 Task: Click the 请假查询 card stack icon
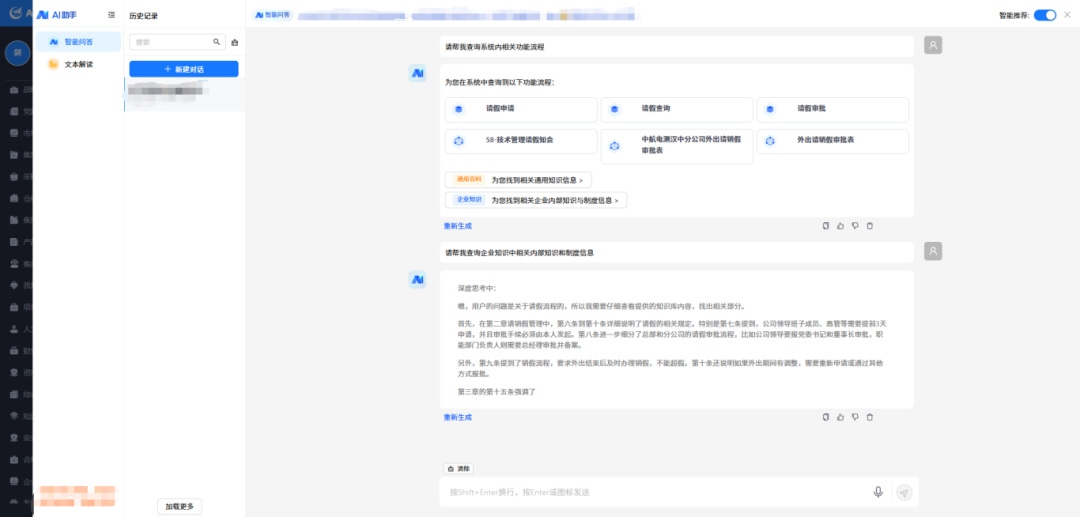pos(614,109)
